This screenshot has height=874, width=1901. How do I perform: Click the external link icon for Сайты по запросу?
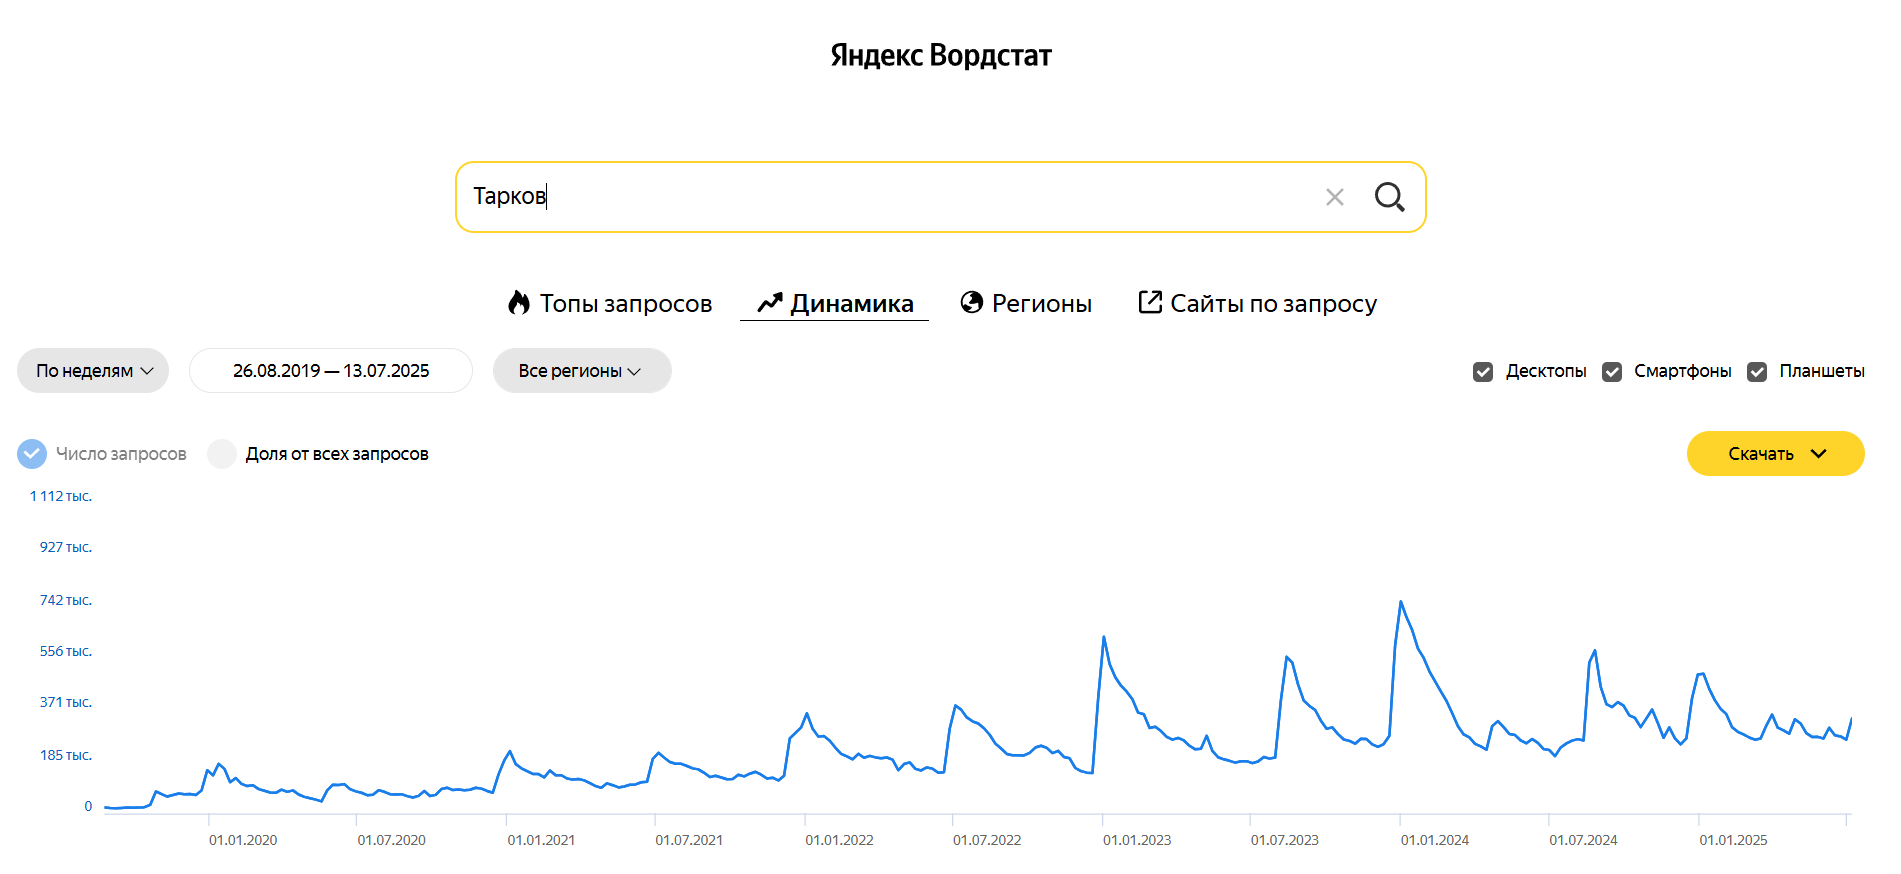(x=1150, y=302)
